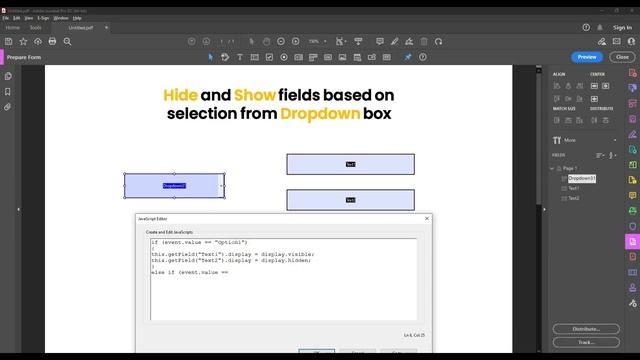Click Sign In link
The height and width of the screenshot is (360, 640).
tap(622, 28)
